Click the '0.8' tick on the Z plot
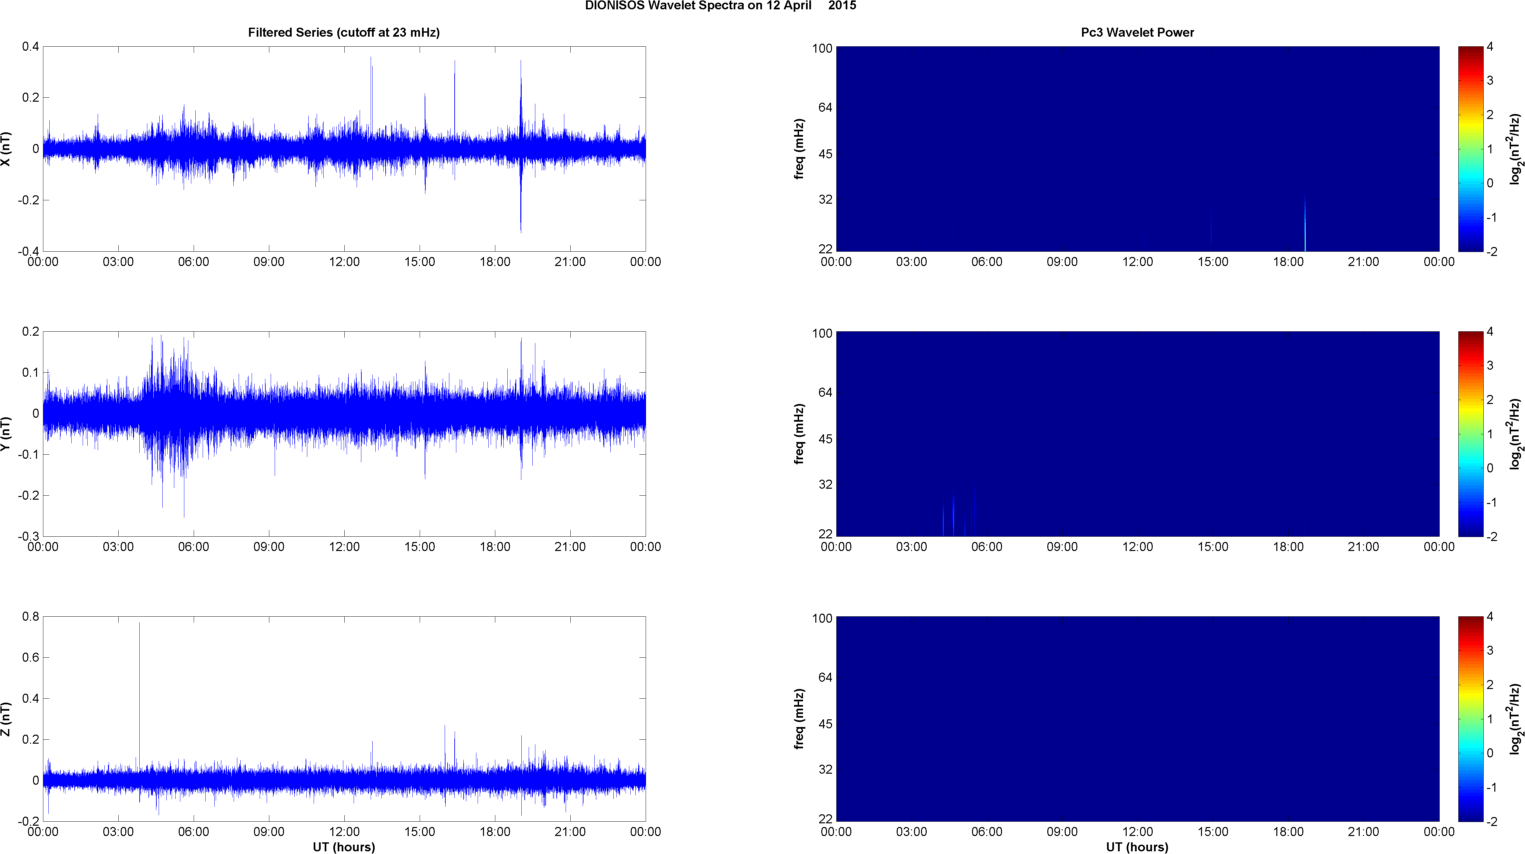The height and width of the screenshot is (854, 1525). click(x=30, y=617)
